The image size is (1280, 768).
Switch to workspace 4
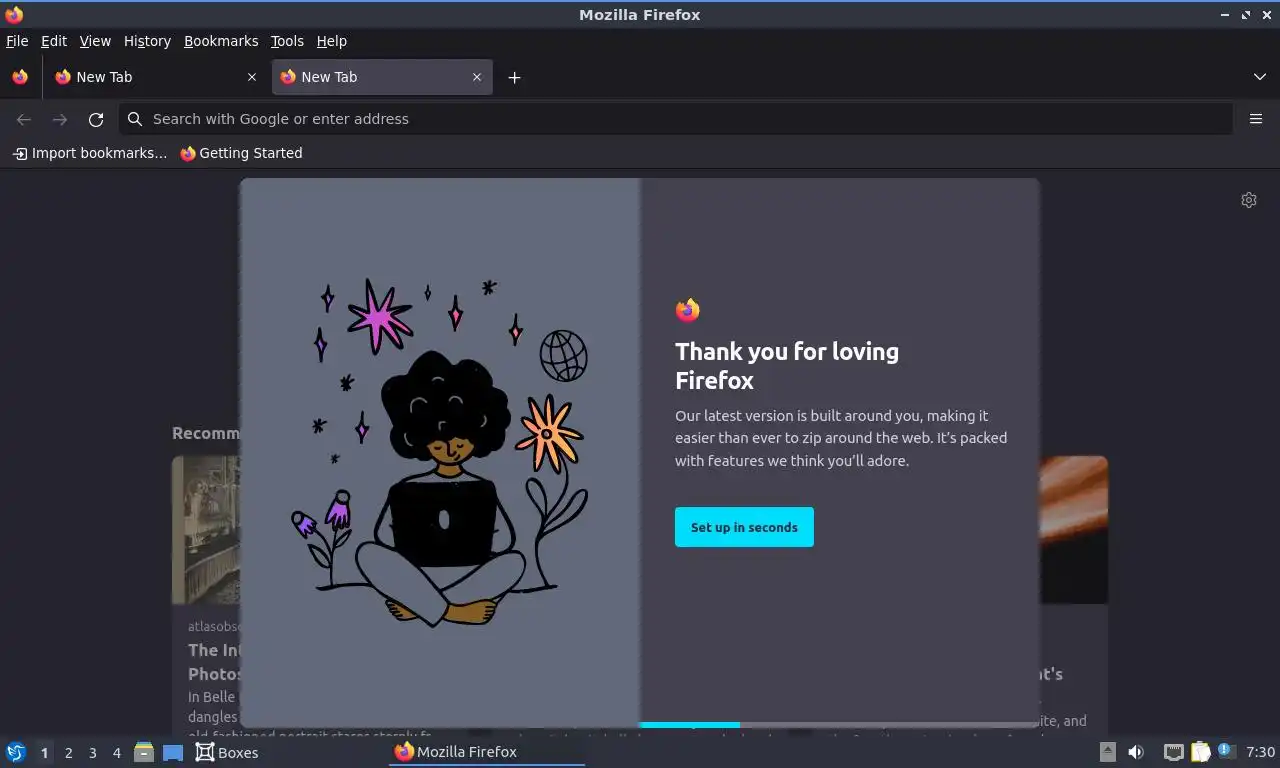116,753
